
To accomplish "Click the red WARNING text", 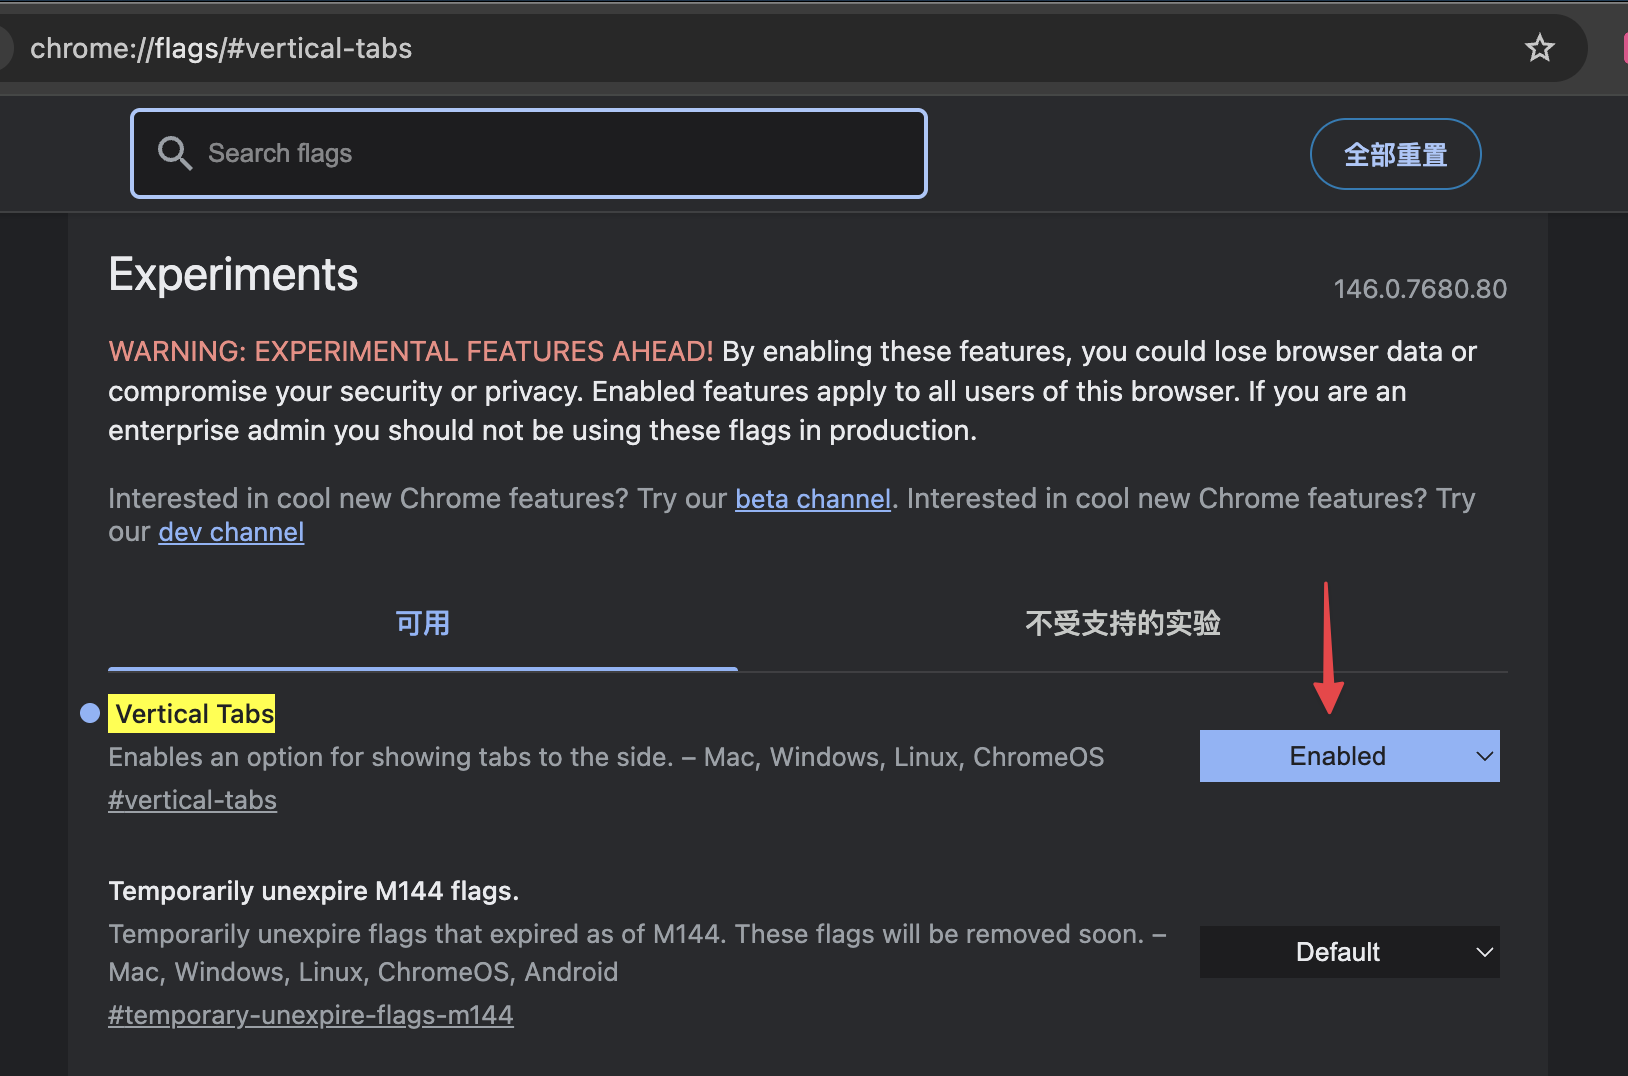I will (410, 352).
